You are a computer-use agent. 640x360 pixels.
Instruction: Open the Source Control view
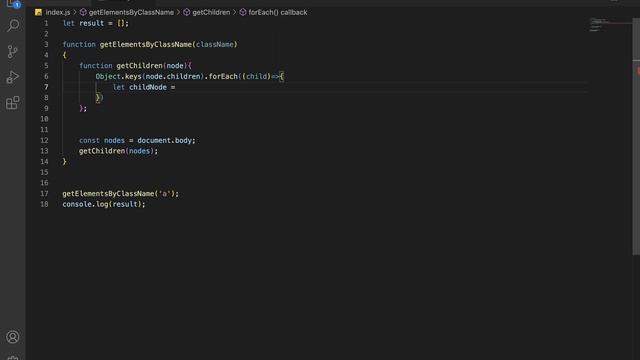pyautogui.click(x=13, y=51)
